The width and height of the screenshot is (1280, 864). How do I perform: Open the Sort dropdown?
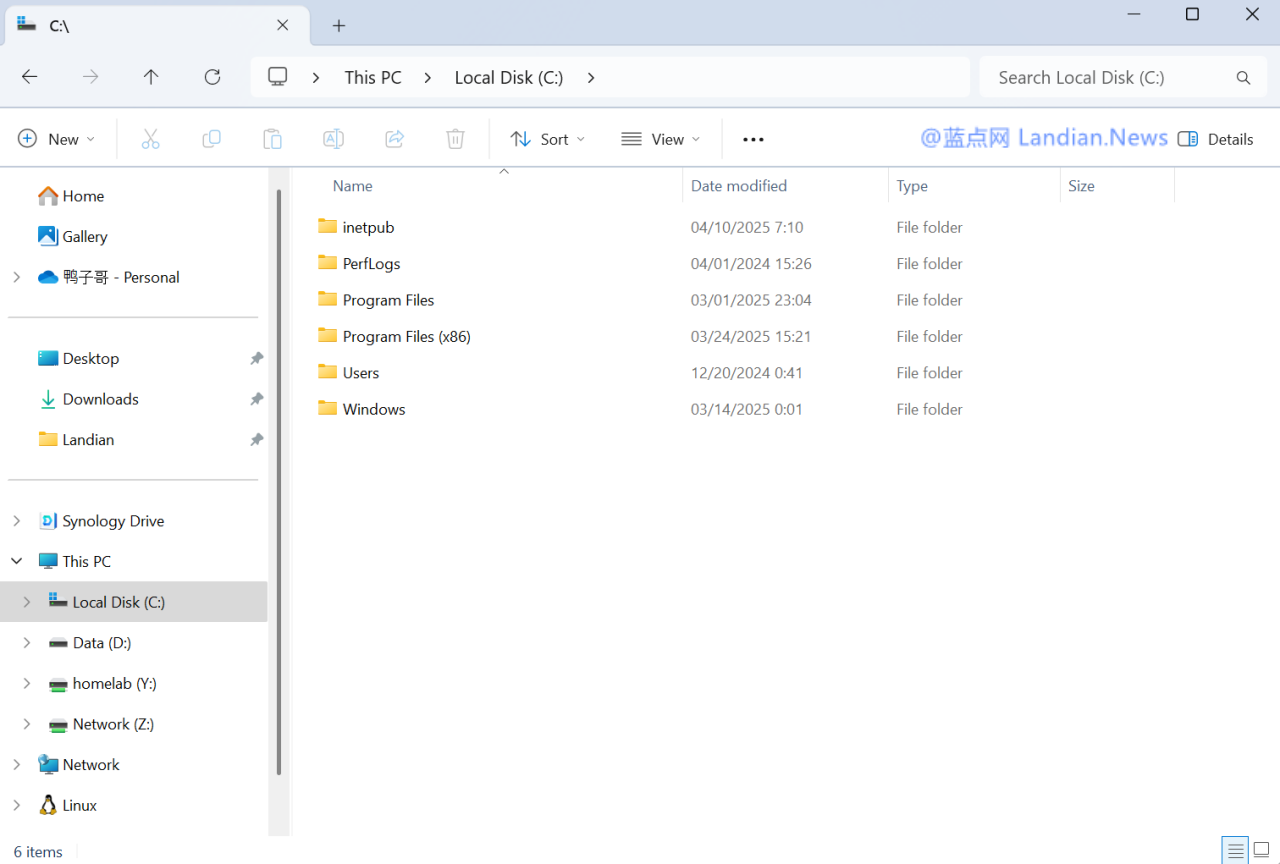547,139
